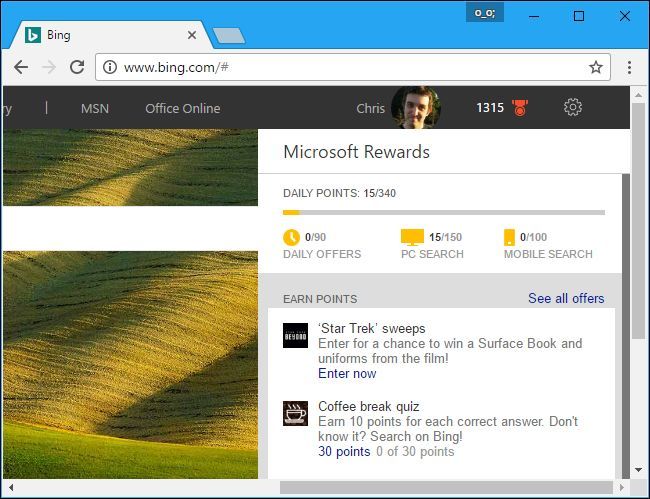Click the daily points progress bar
Viewport: 650px width, 499px height.
pos(444,213)
